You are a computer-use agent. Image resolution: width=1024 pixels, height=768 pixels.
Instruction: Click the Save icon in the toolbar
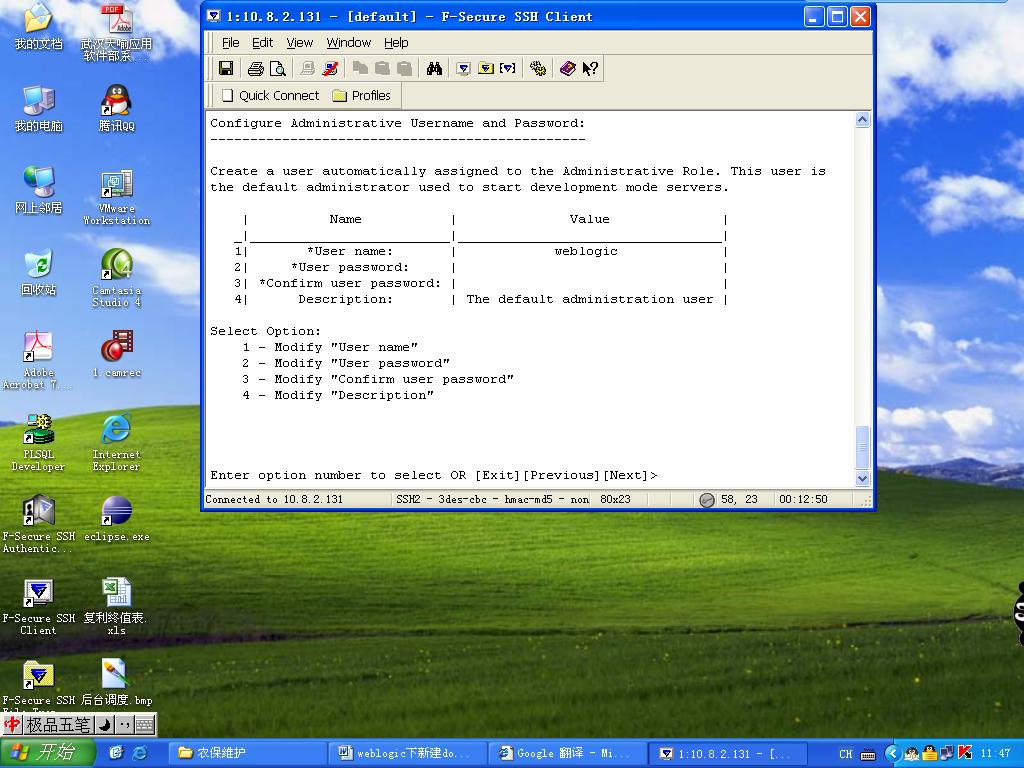coord(226,69)
